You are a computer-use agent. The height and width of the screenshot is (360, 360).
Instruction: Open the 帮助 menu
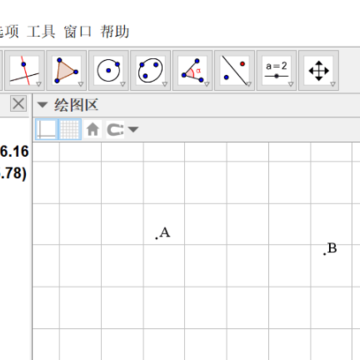[x=114, y=32]
